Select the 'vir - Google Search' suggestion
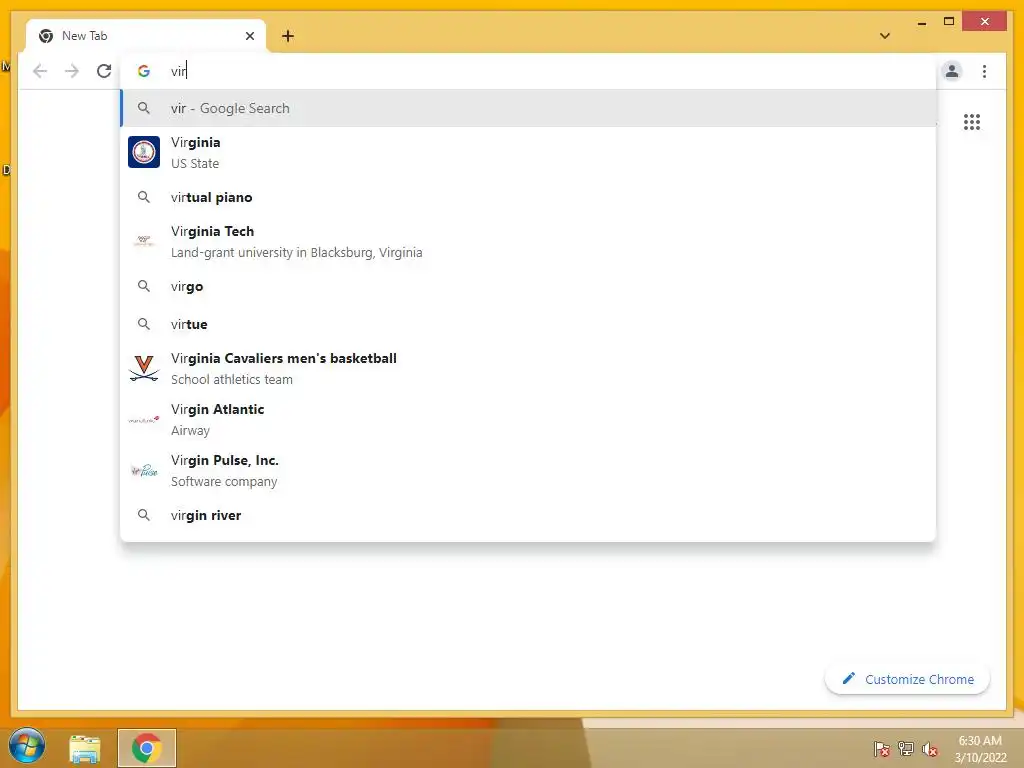The width and height of the screenshot is (1024, 768). point(528,108)
